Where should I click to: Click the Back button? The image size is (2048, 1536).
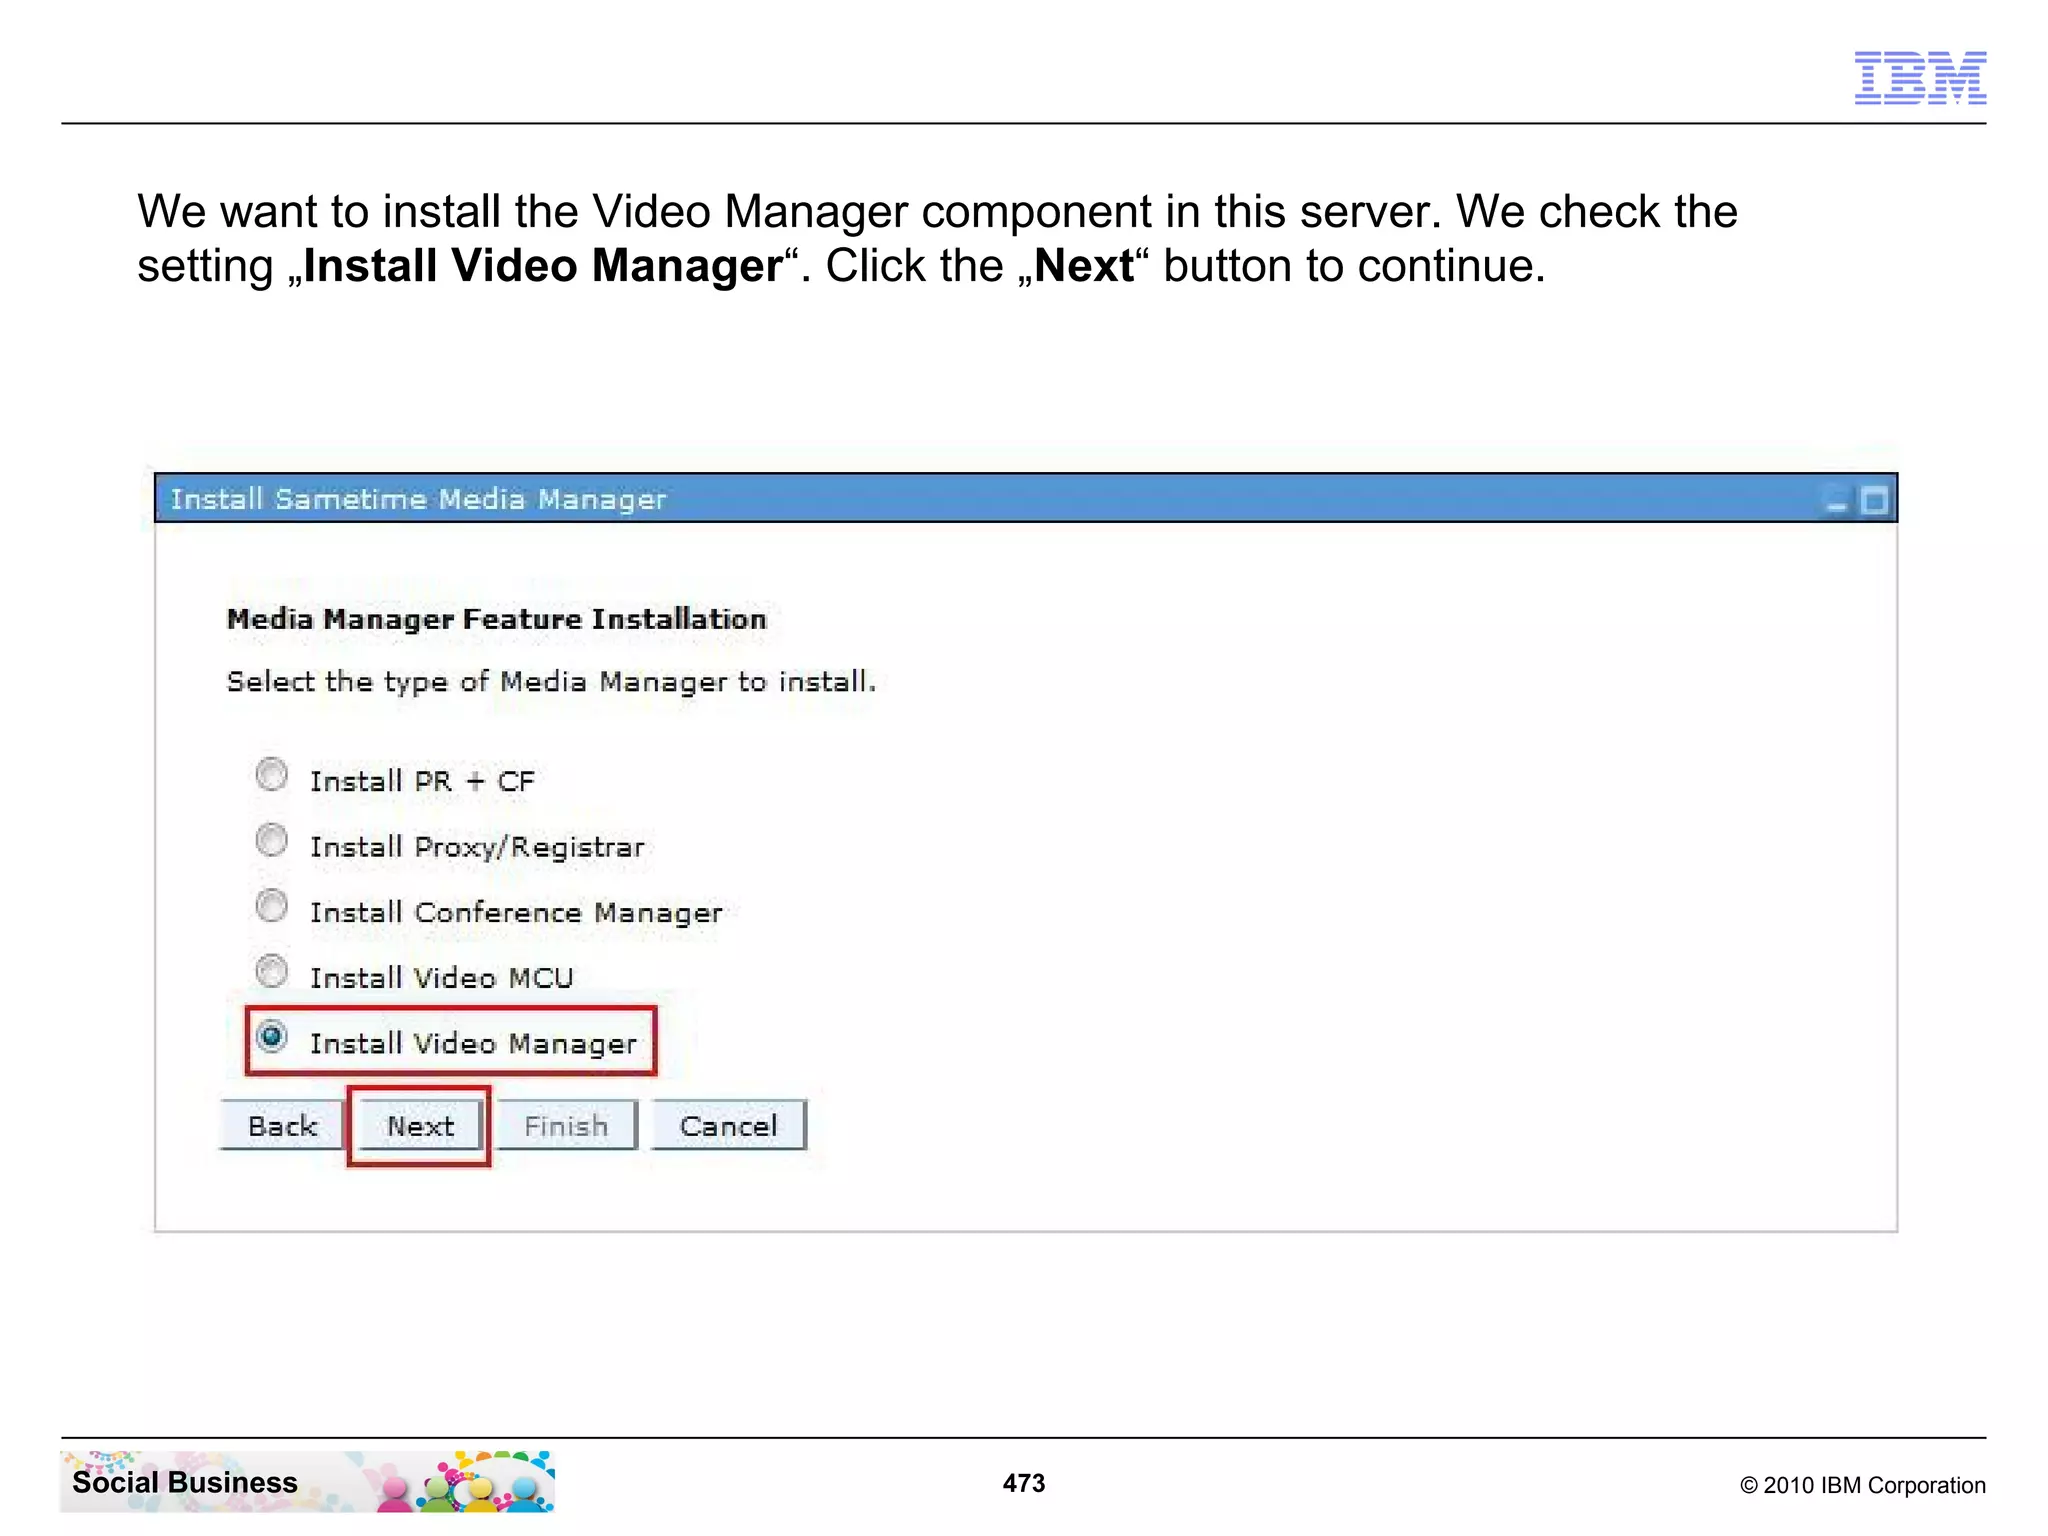(282, 1126)
